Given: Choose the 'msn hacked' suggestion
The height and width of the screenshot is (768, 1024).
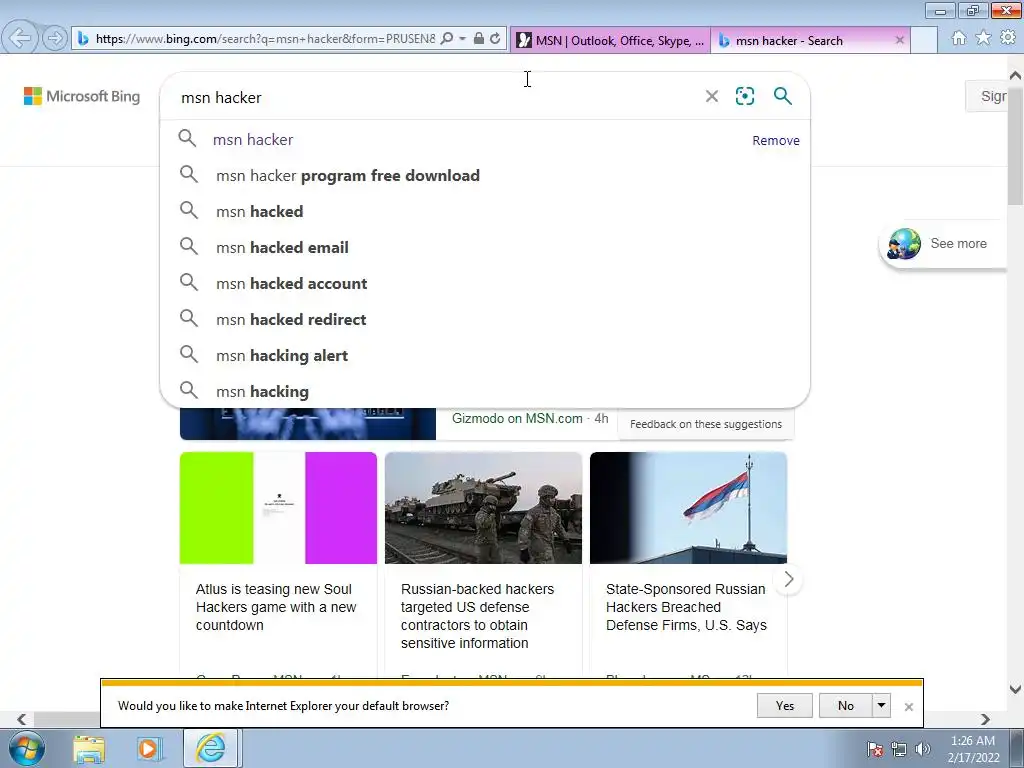Looking at the screenshot, I should click(x=485, y=212).
